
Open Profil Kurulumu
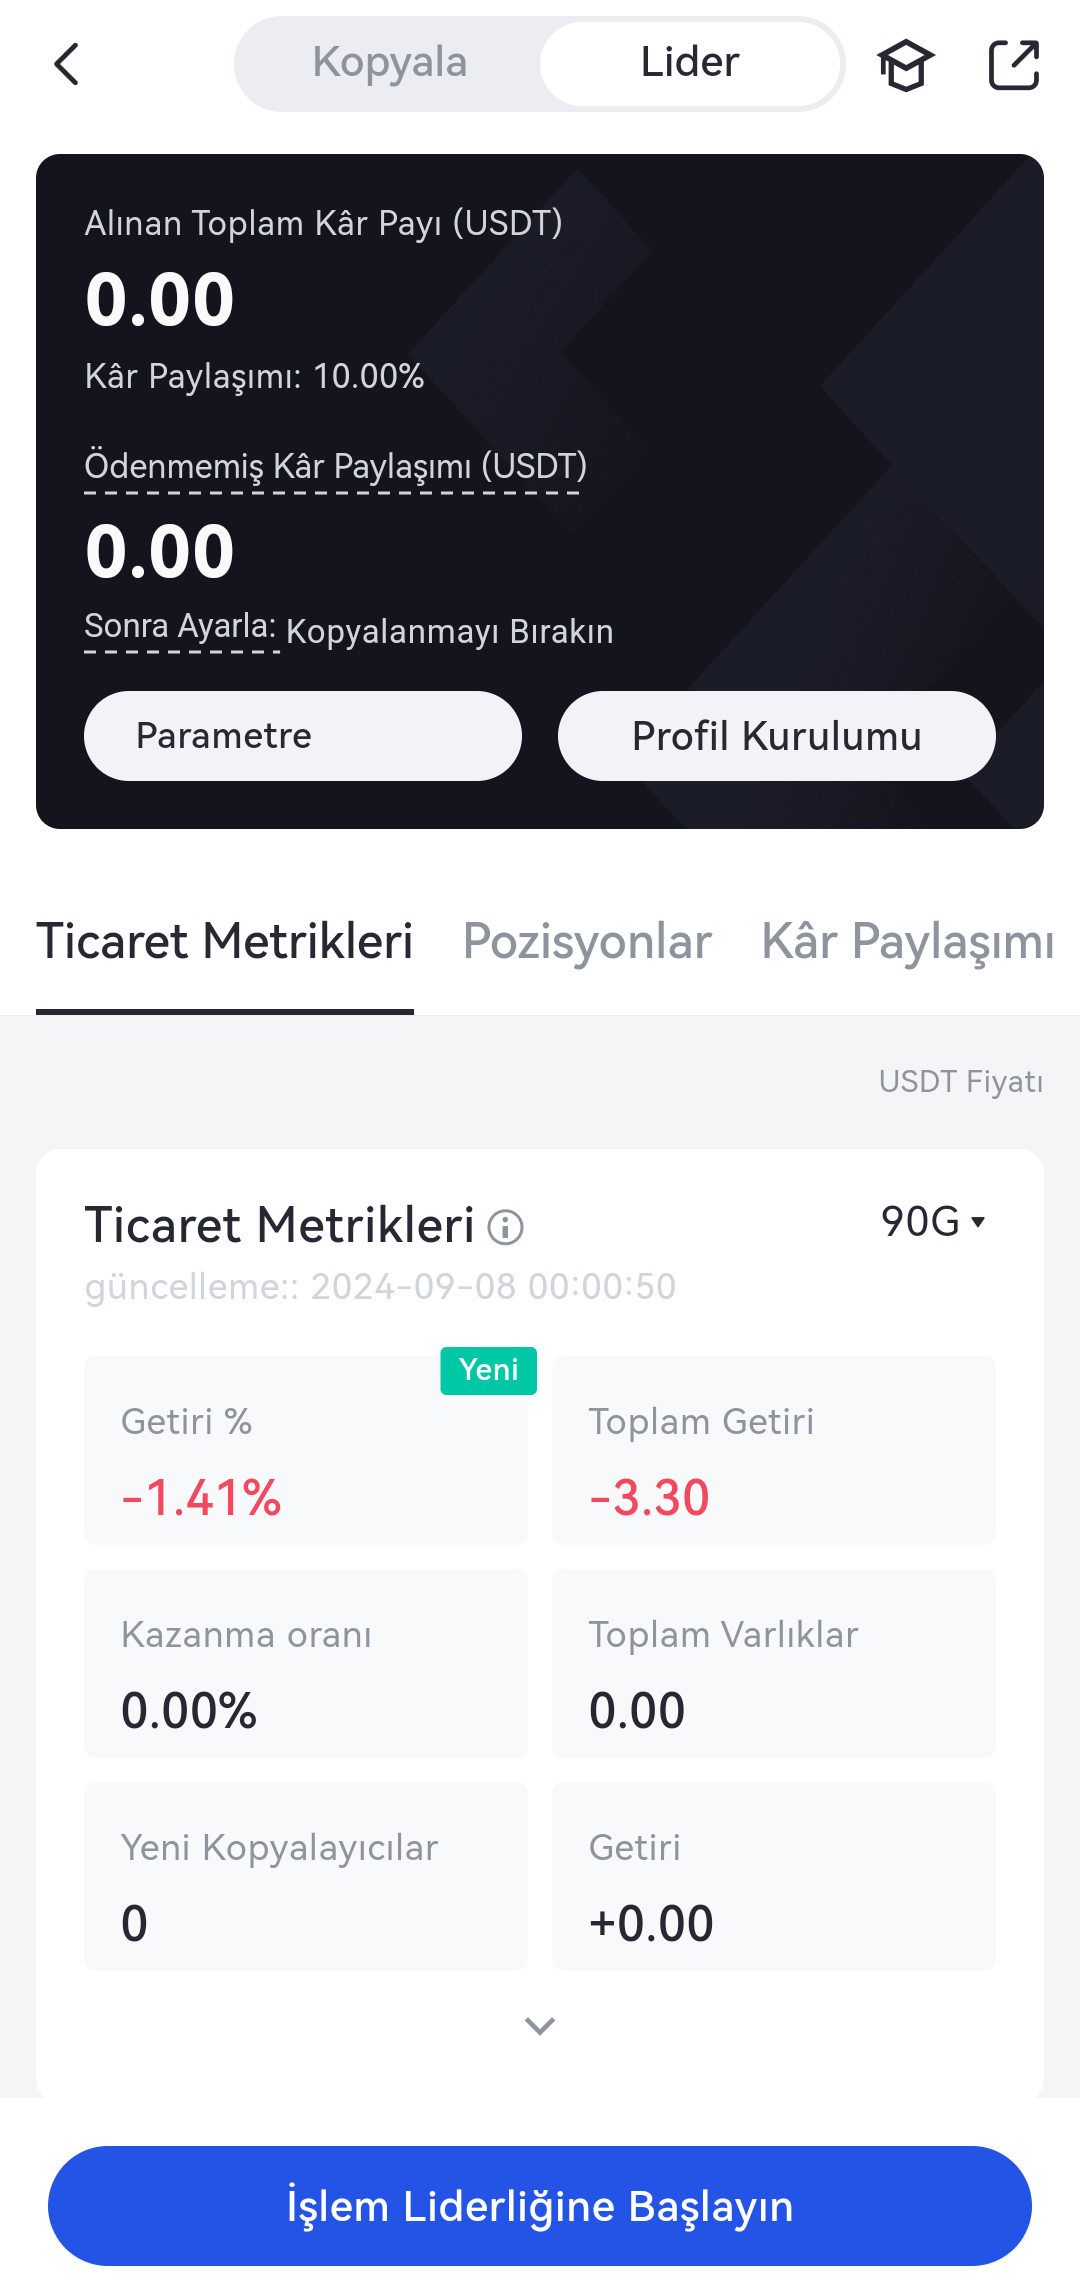click(776, 736)
